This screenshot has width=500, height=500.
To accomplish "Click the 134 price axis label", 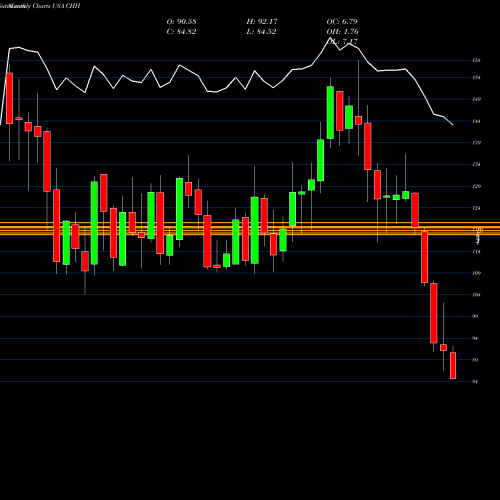I will pos(477,164).
